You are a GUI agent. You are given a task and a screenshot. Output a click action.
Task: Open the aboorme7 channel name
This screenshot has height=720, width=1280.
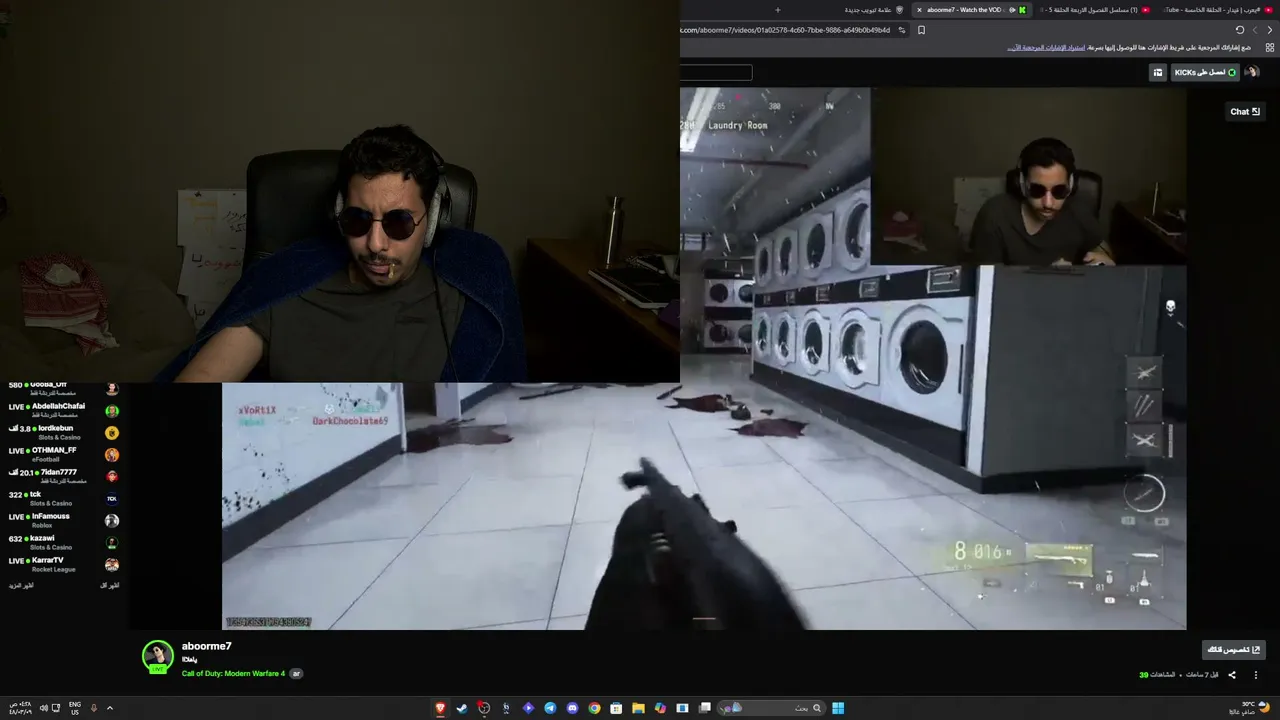(x=207, y=646)
